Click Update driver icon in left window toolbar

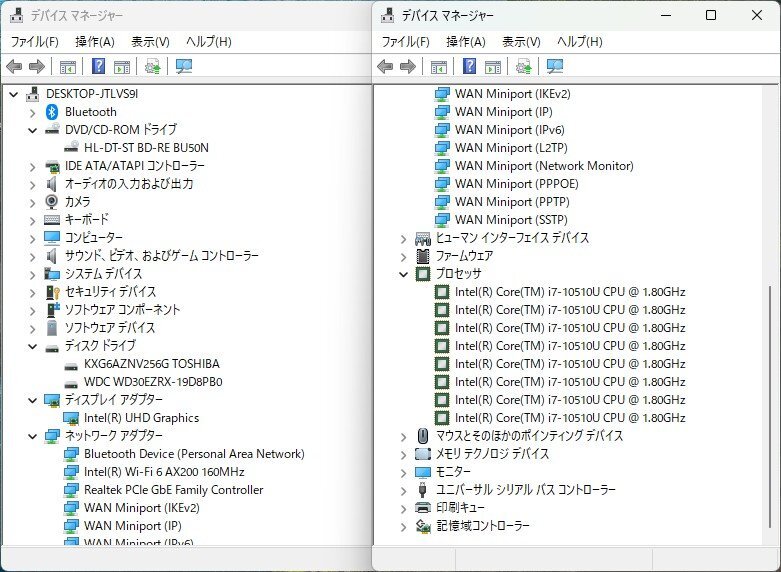coord(152,66)
